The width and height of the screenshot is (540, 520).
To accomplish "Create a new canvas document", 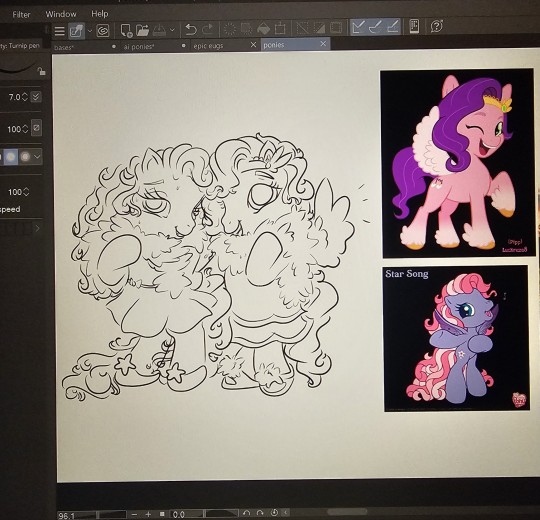I will [x=126, y=30].
